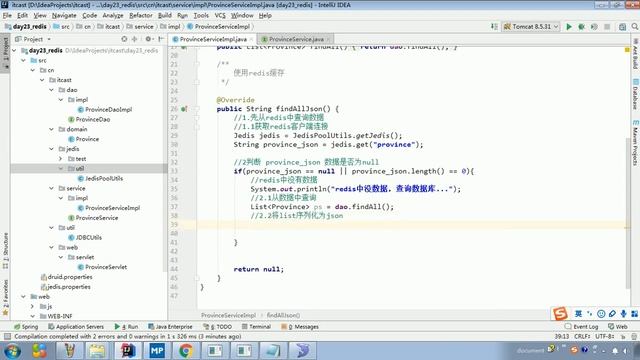Select ProvinceServiceImpl.java editor tab
The height and width of the screenshot is (360, 640).
[x=213, y=39]
